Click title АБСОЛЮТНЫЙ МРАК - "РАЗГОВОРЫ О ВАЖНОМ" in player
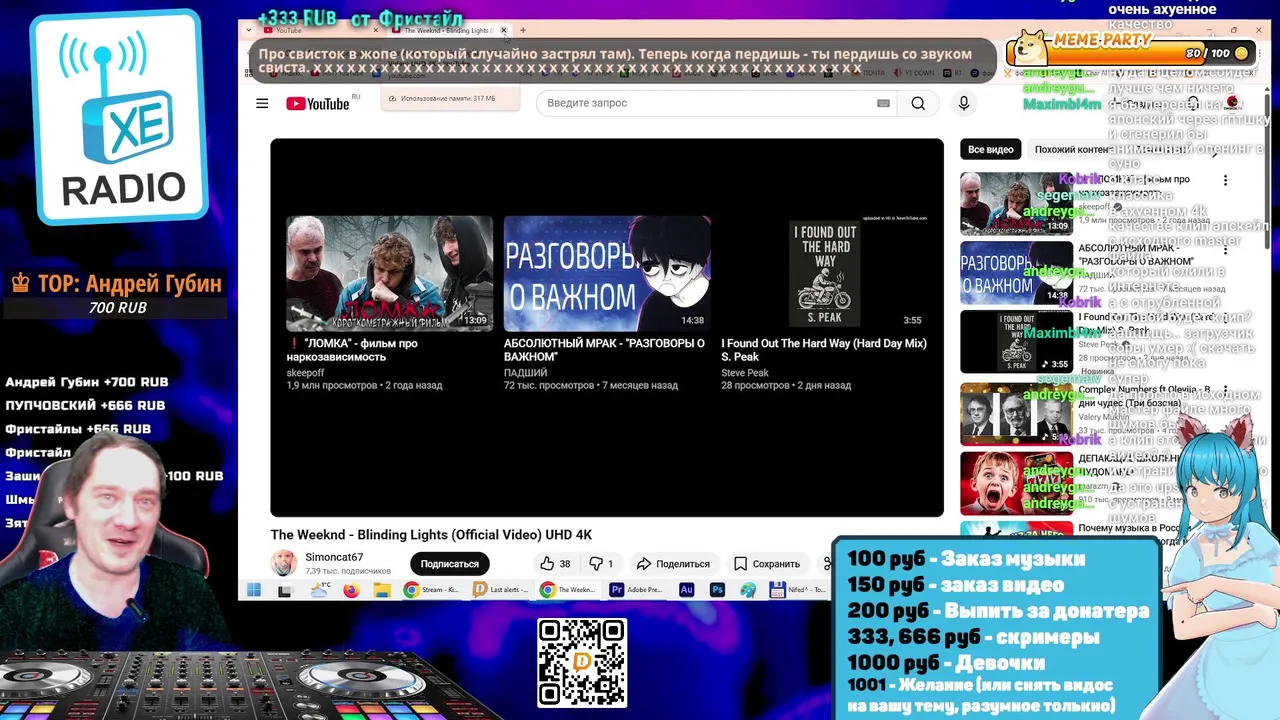Screen dimensions: 1280x720 pyautogui.click(x=604, y=350)
